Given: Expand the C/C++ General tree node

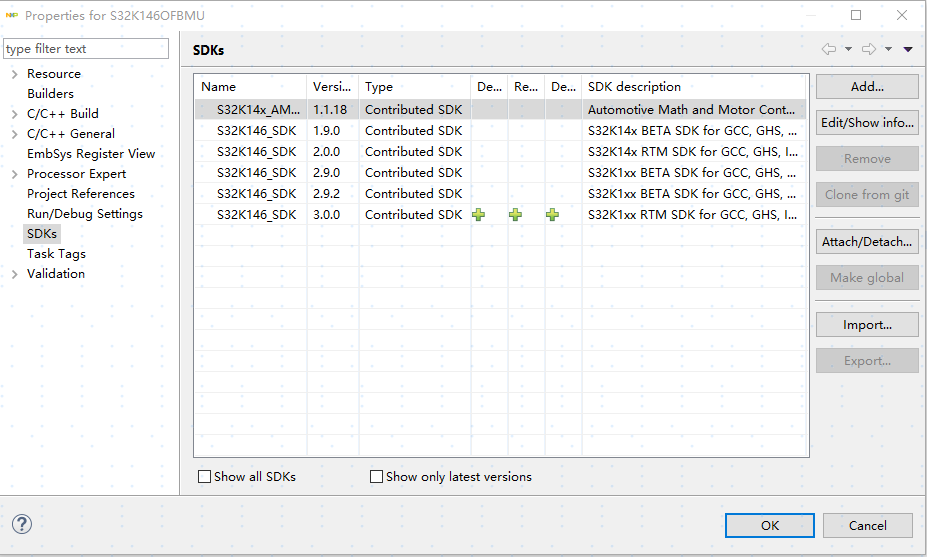Looking at the screenshot, I should pyautogui.click(x=15, y=134).
